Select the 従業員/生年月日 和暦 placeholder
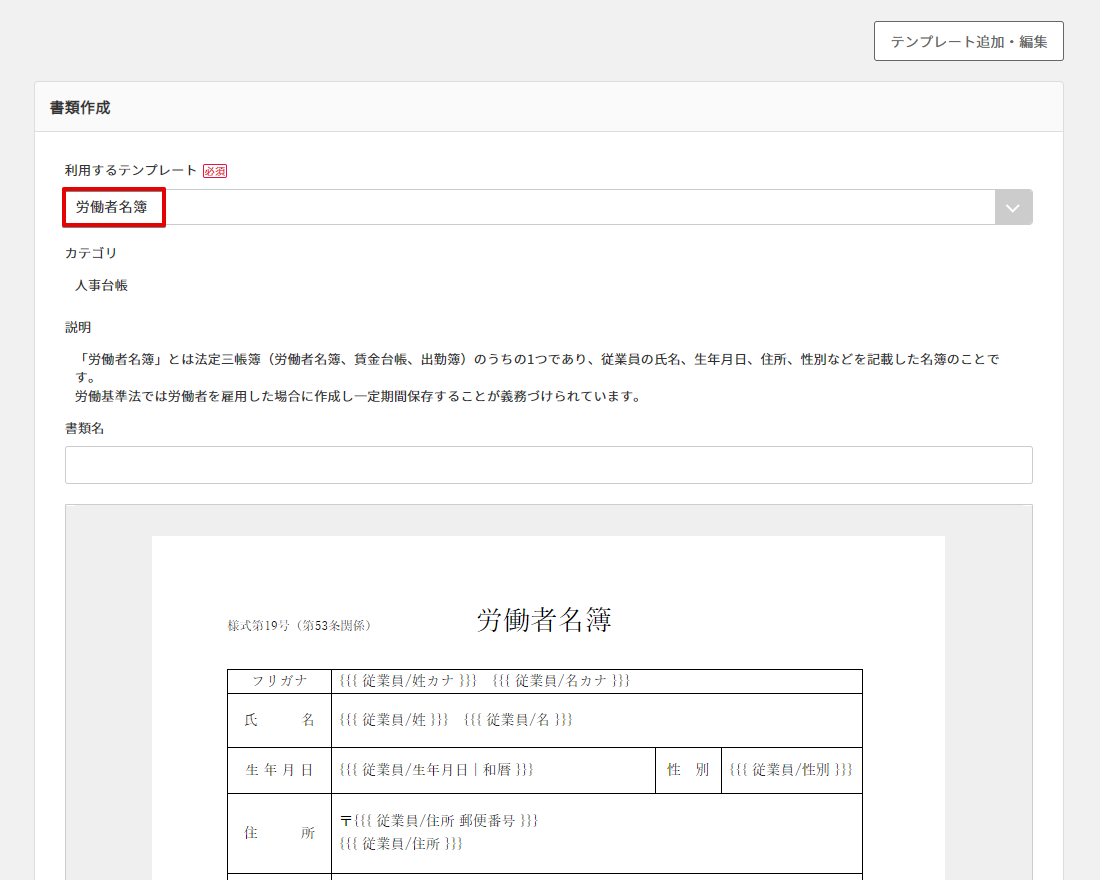1100x880 pixels. (x=436, y=770)
